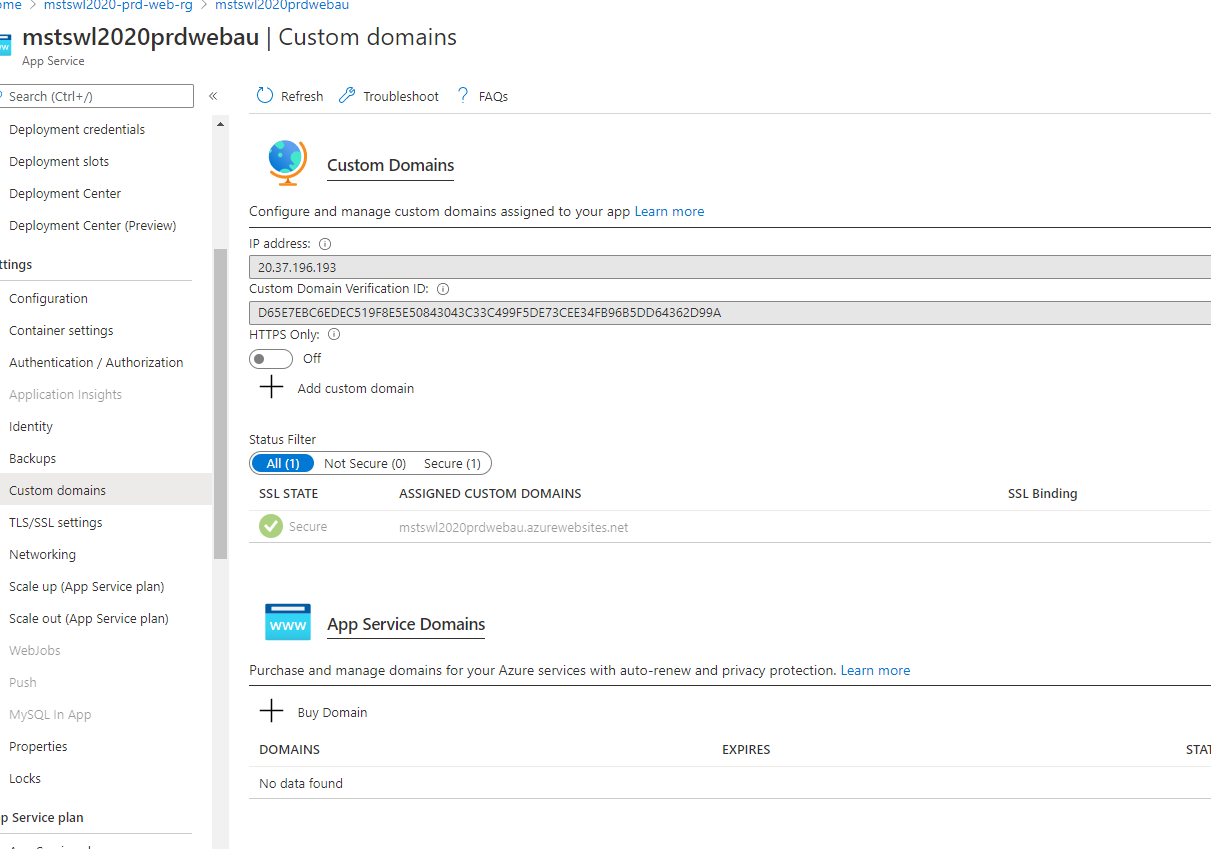The image size is (1211, 849).
Task: Click mstswl2020prdwebau.azurewebsites.net domain row
Action: click(x=730, y=527)
